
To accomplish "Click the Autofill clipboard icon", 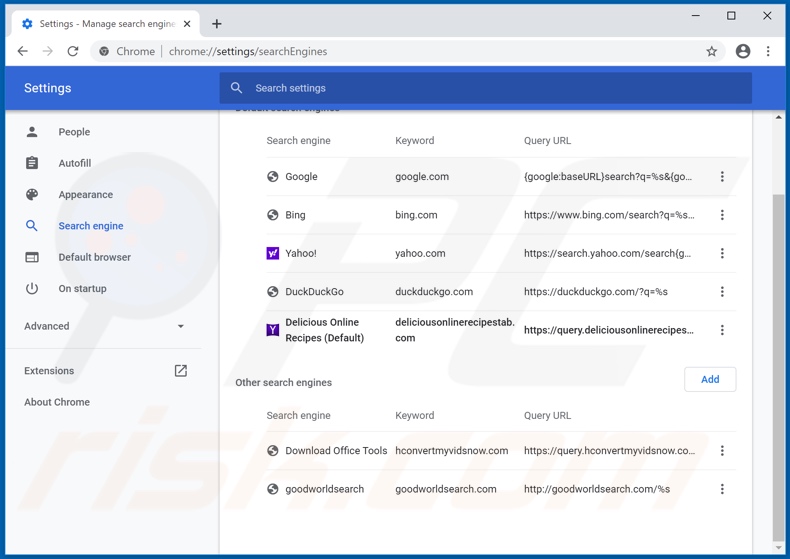I will [x=32, y=163].
